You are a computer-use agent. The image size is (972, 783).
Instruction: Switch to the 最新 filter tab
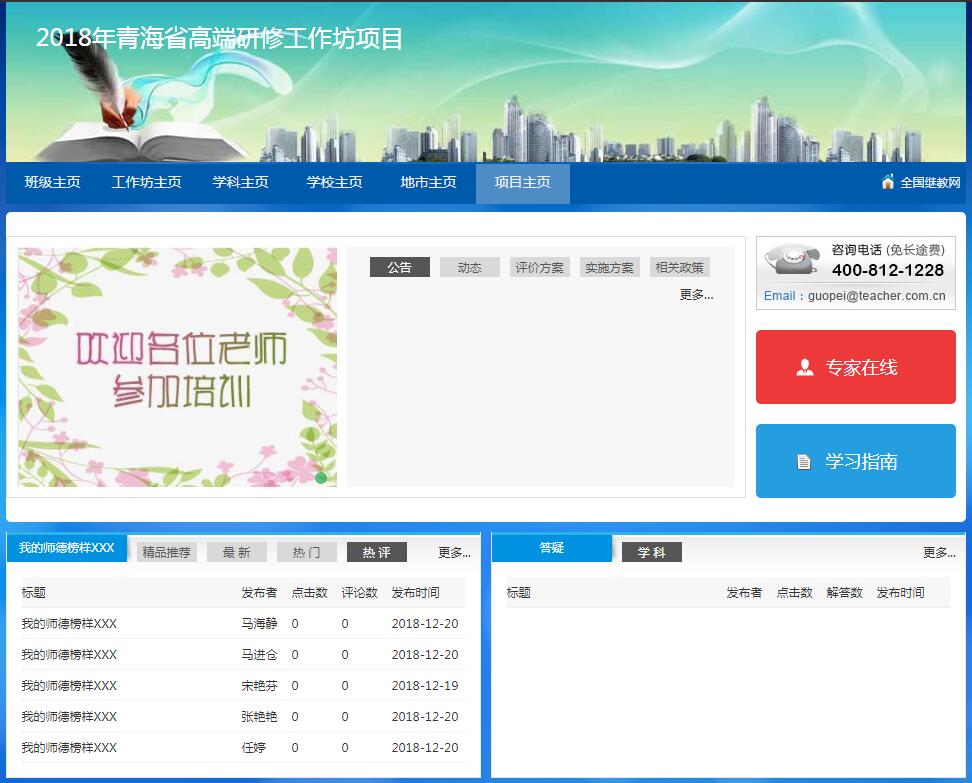click(x=237, y=552)
